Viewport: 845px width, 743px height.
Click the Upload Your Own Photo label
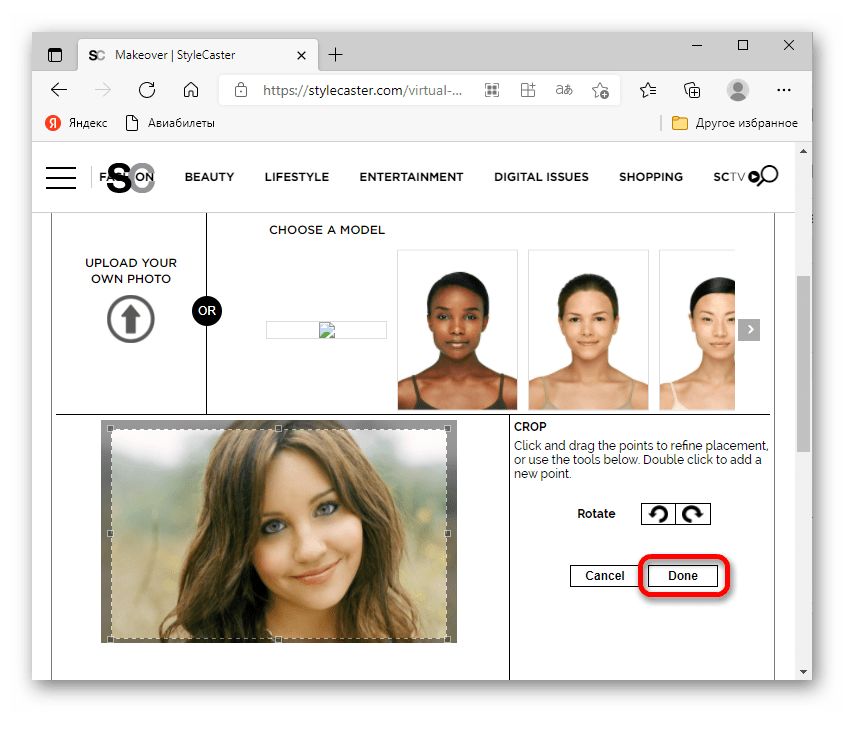coord(131,270)
